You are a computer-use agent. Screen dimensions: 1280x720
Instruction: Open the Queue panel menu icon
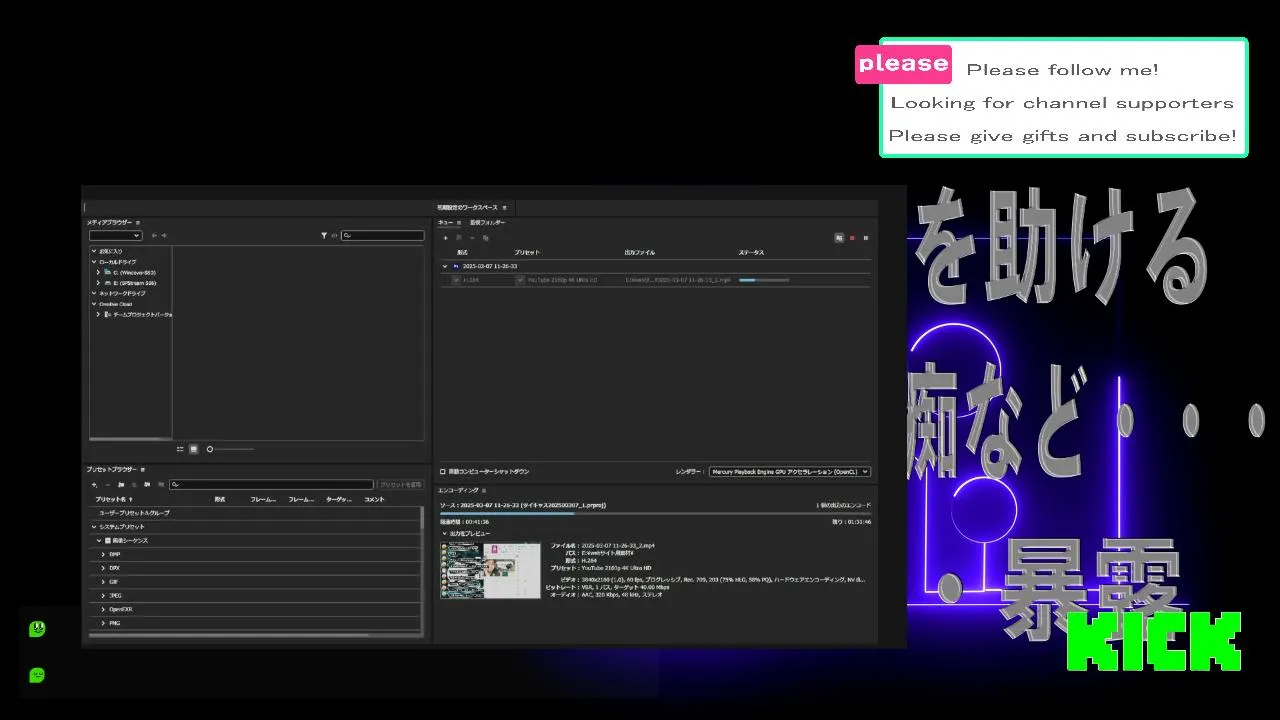(x=459, y=222)
